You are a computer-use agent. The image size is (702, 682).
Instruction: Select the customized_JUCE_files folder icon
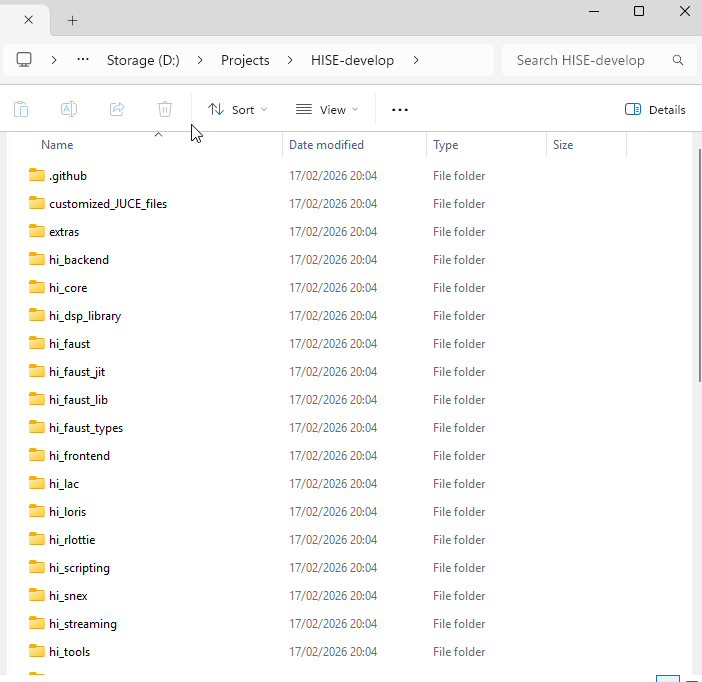(37, 203)
